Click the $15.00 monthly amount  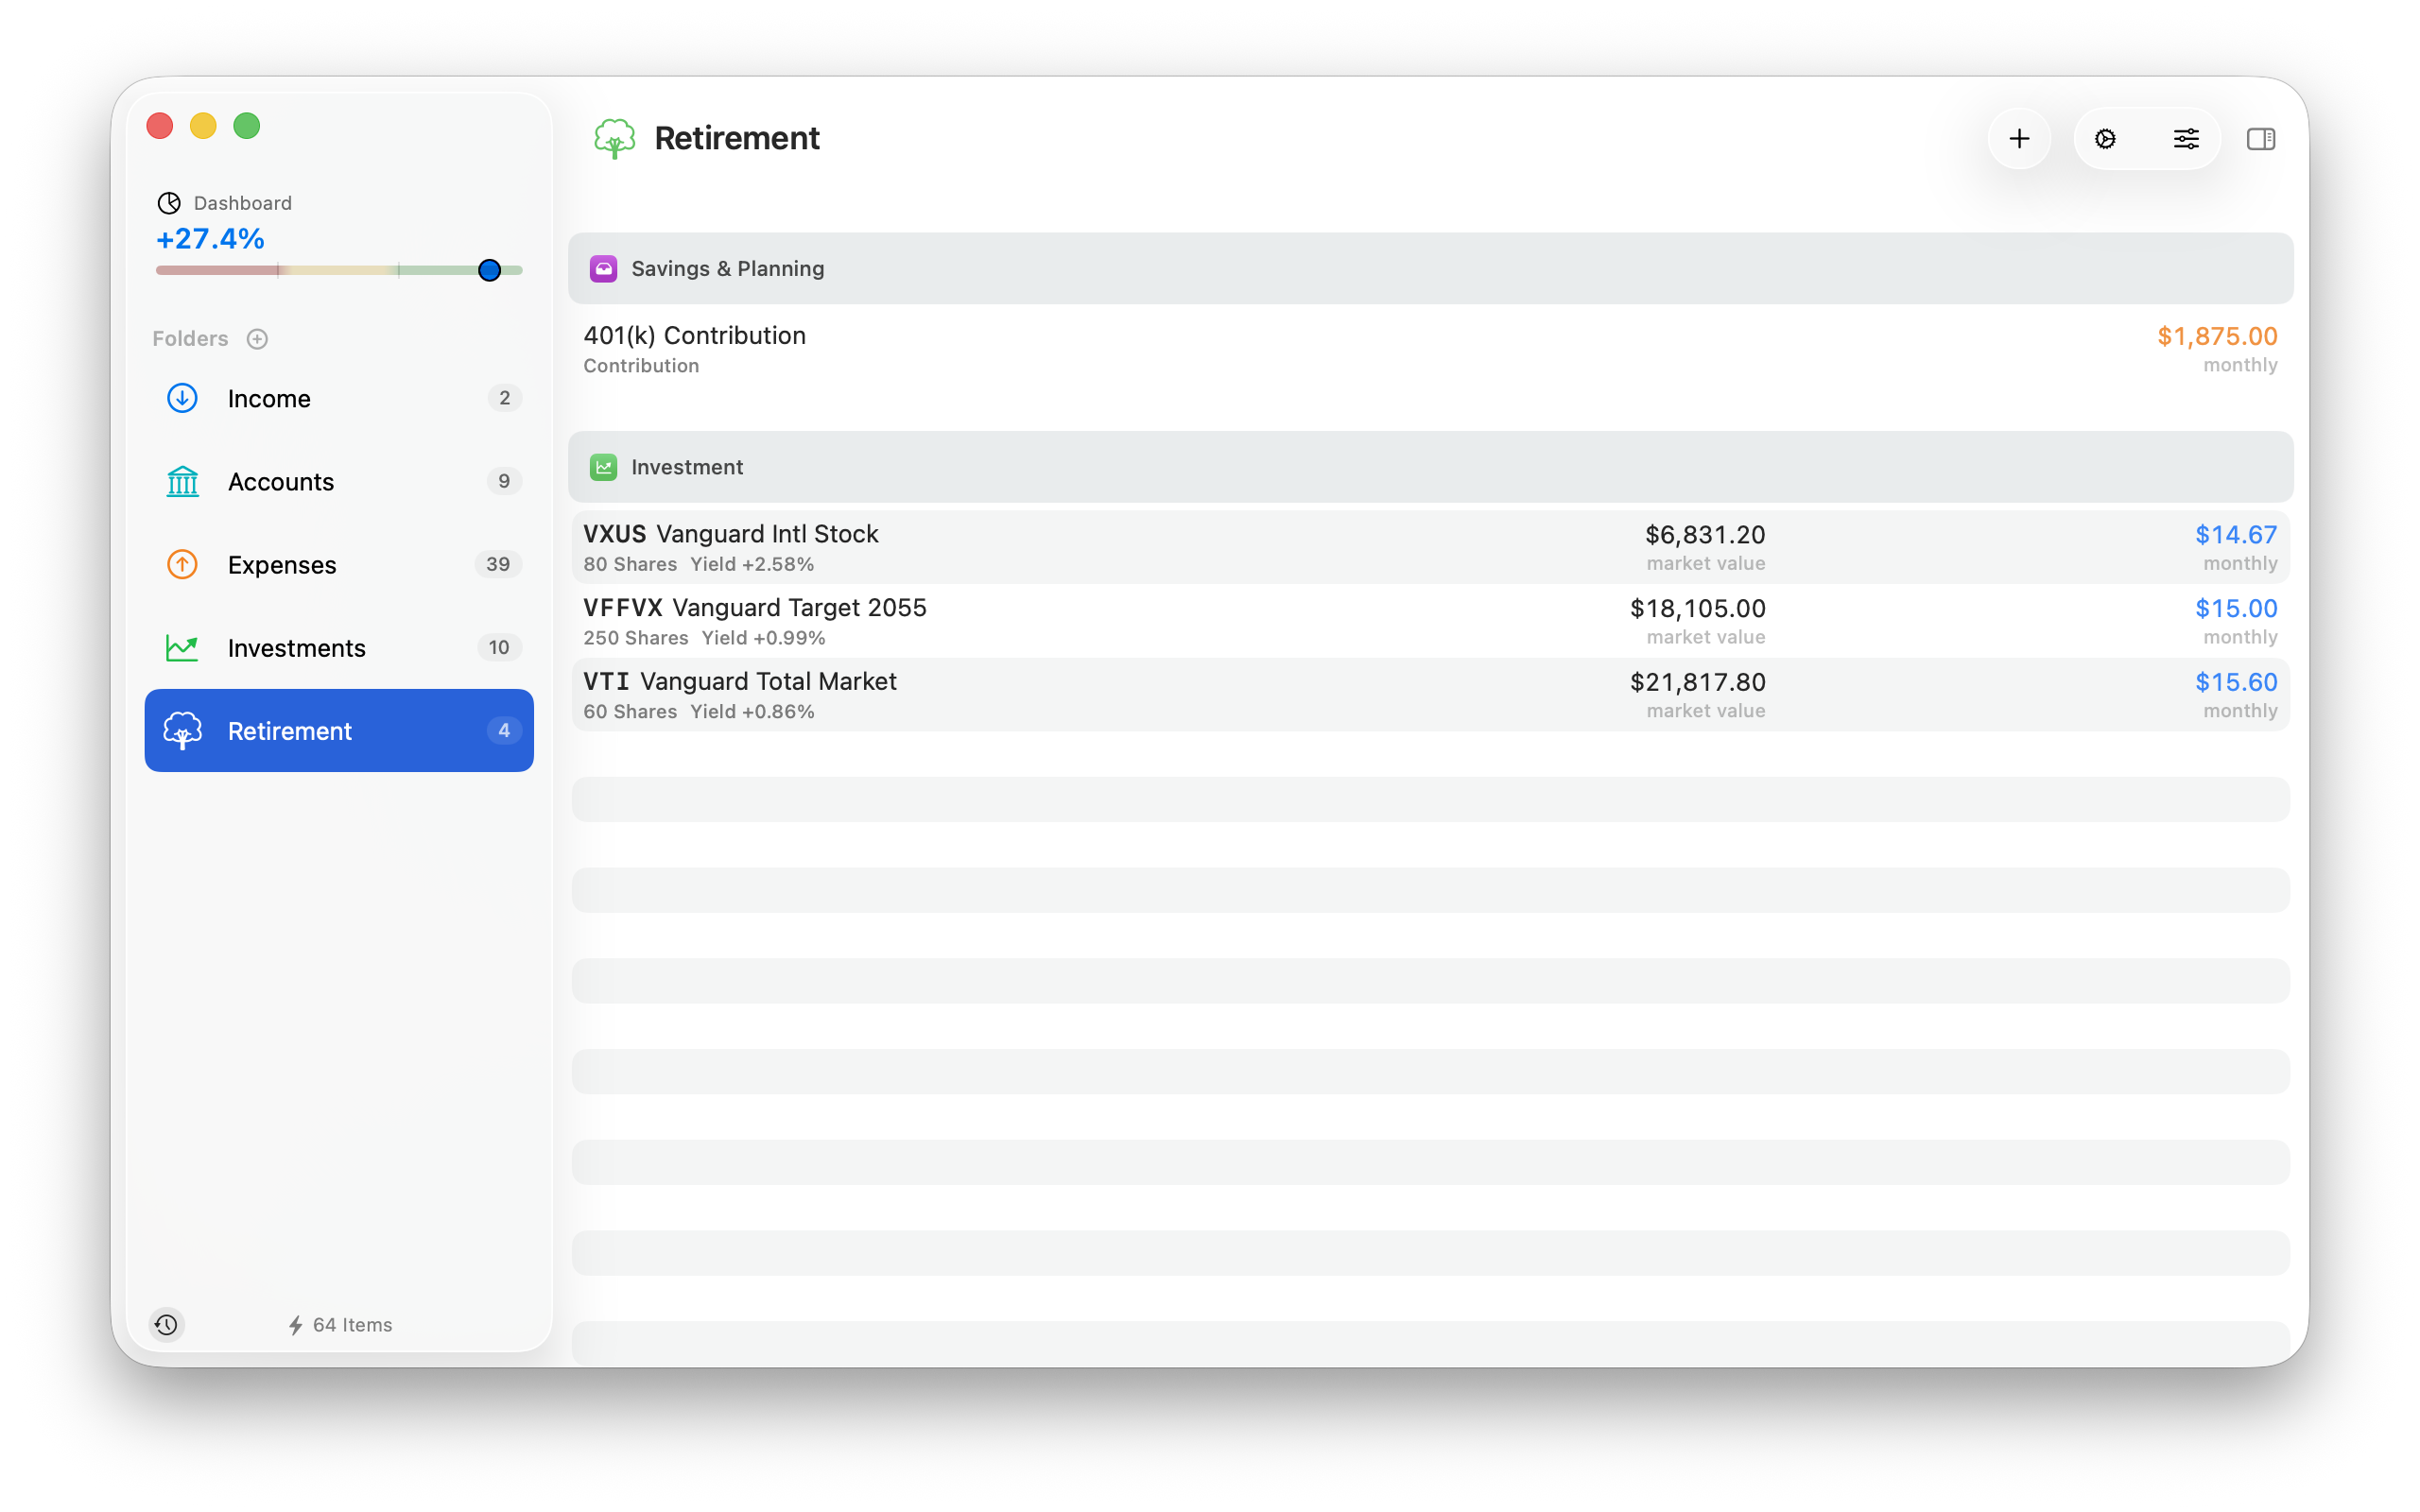click(2236, 609)
